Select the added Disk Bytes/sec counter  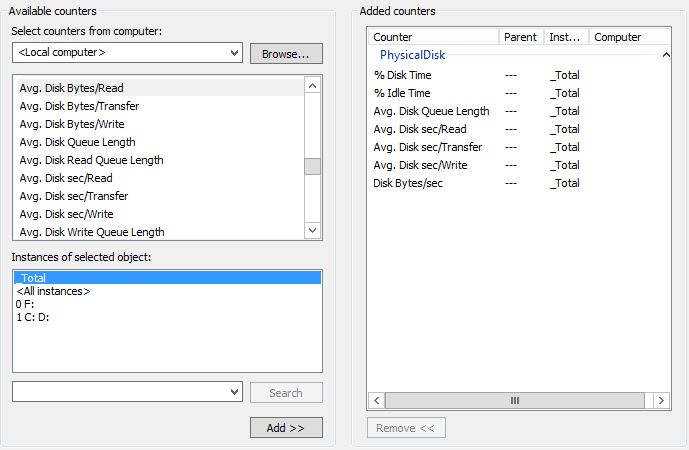[519, 183]
